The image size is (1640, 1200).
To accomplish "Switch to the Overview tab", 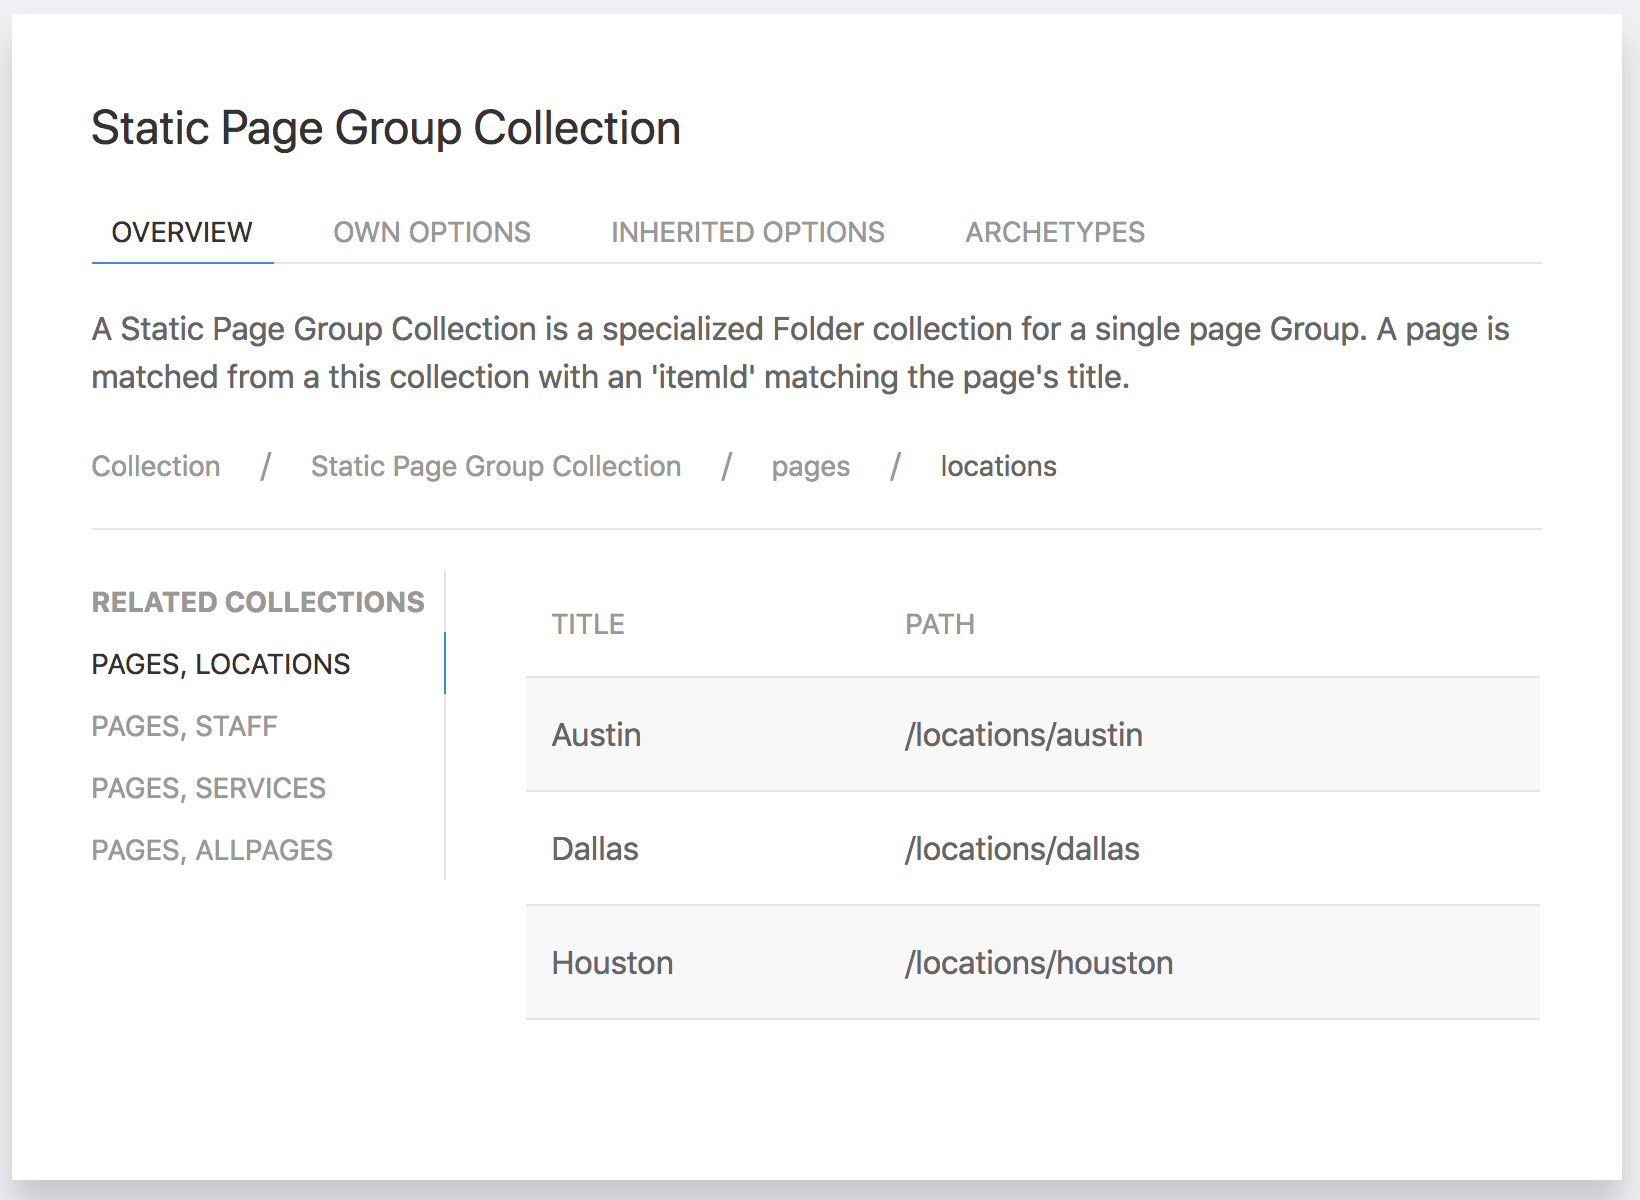I will 182,232.
